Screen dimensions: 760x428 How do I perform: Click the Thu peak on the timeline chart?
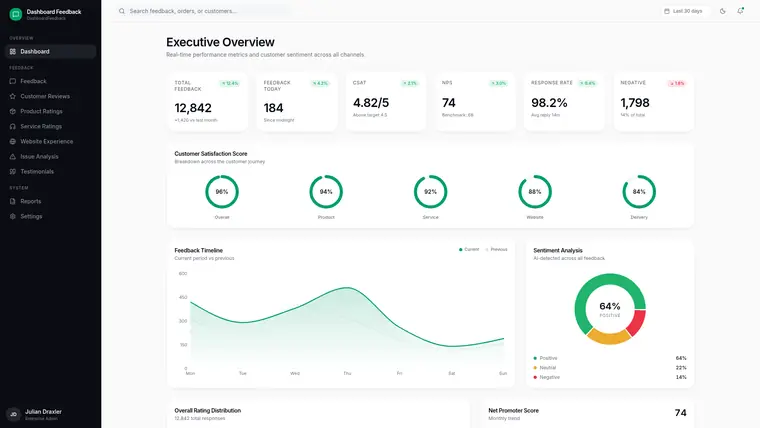click(348, 288)
